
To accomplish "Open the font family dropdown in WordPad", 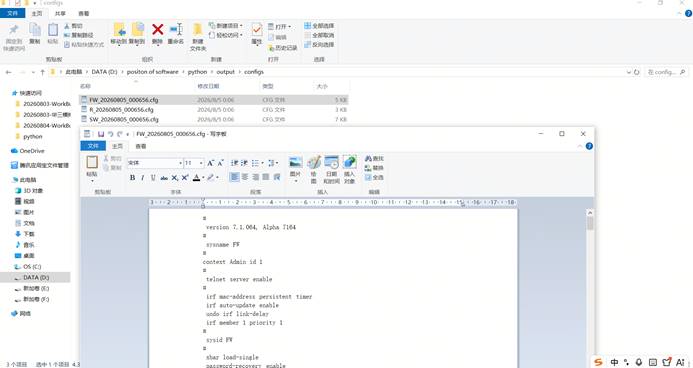I will pos(180,163).
